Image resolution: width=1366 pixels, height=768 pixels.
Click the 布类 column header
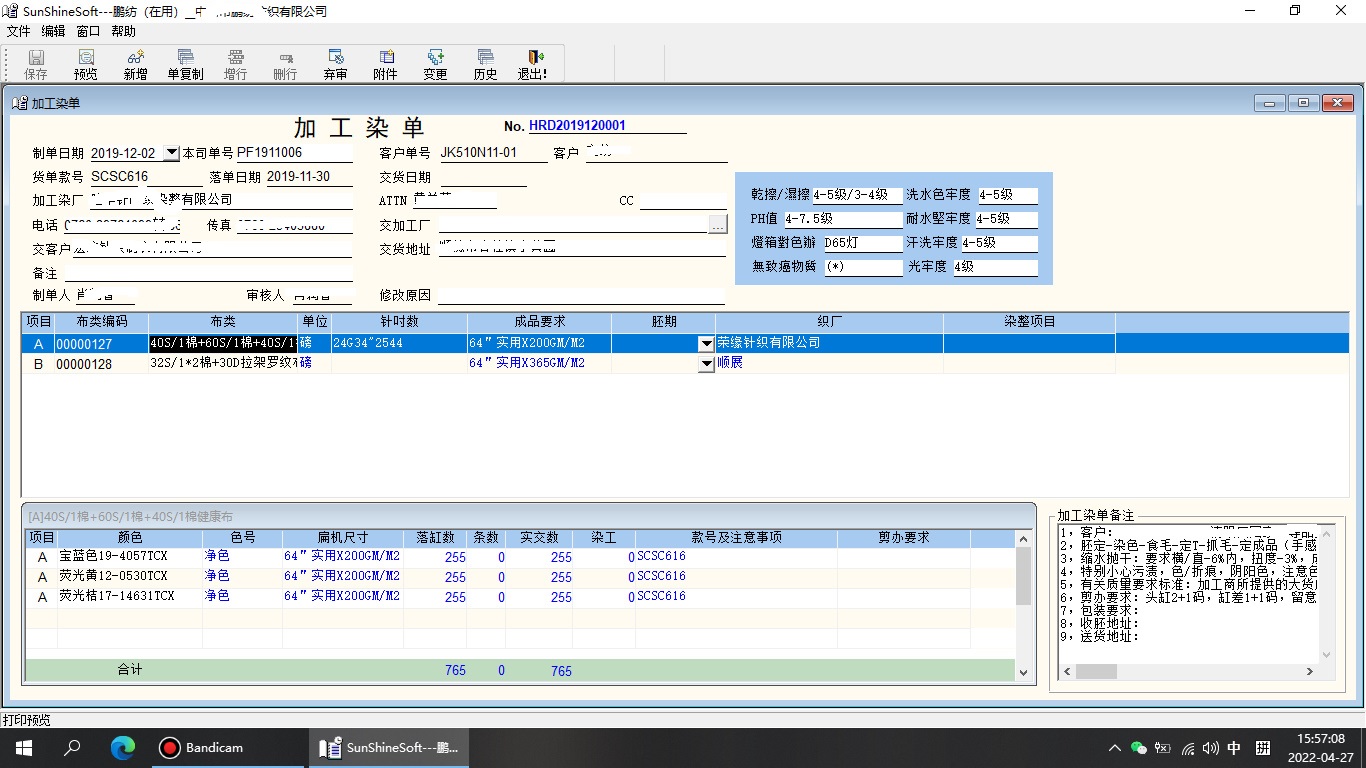coord(223,322)
